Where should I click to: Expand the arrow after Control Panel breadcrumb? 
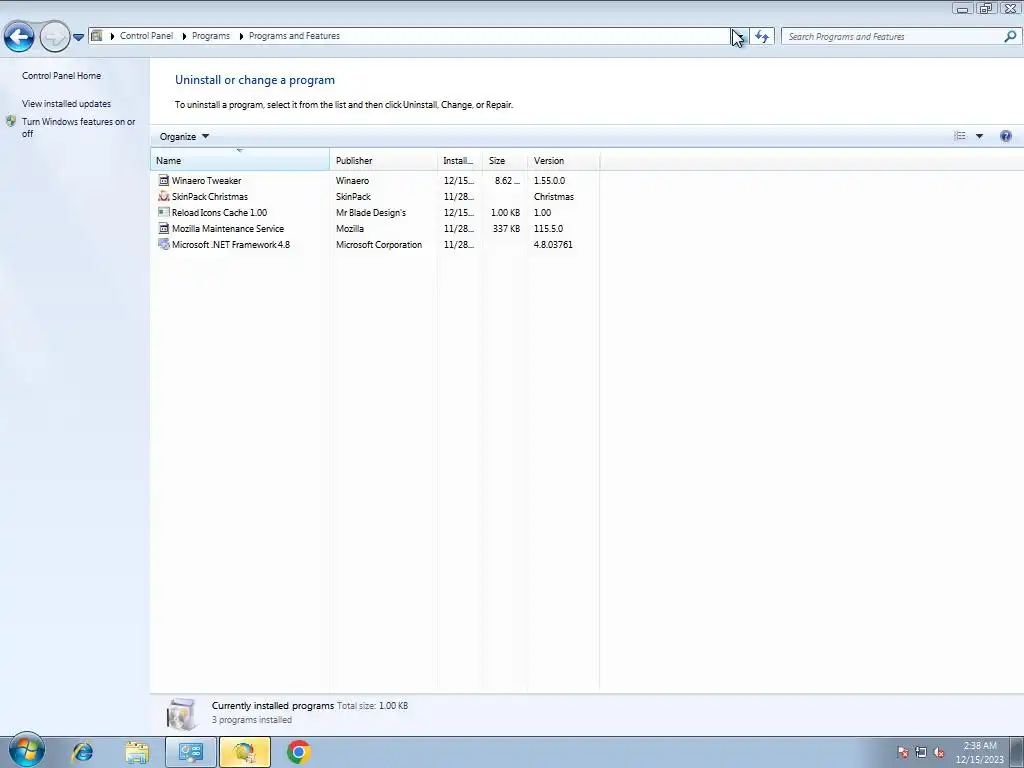coord(184,36)
